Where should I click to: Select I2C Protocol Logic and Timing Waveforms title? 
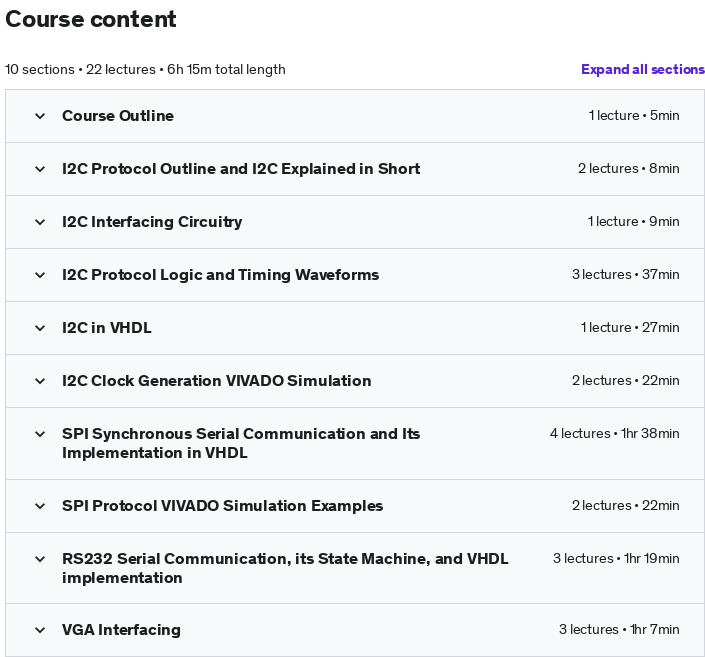[220, 275]
